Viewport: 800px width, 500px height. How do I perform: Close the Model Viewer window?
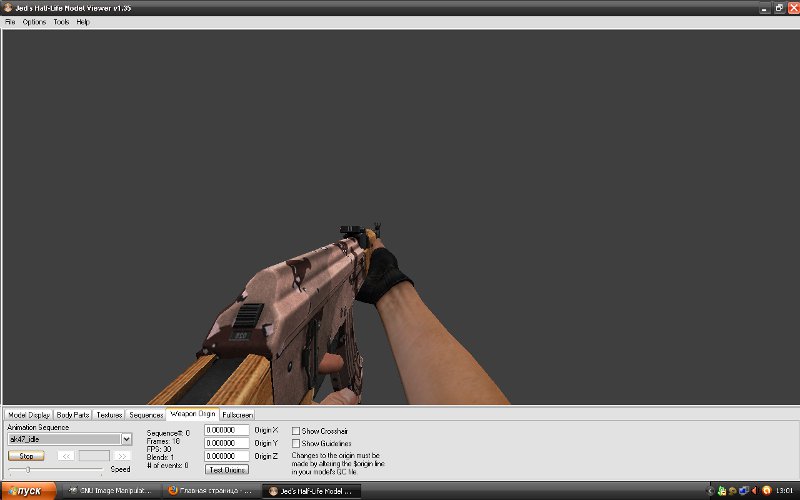793,8
